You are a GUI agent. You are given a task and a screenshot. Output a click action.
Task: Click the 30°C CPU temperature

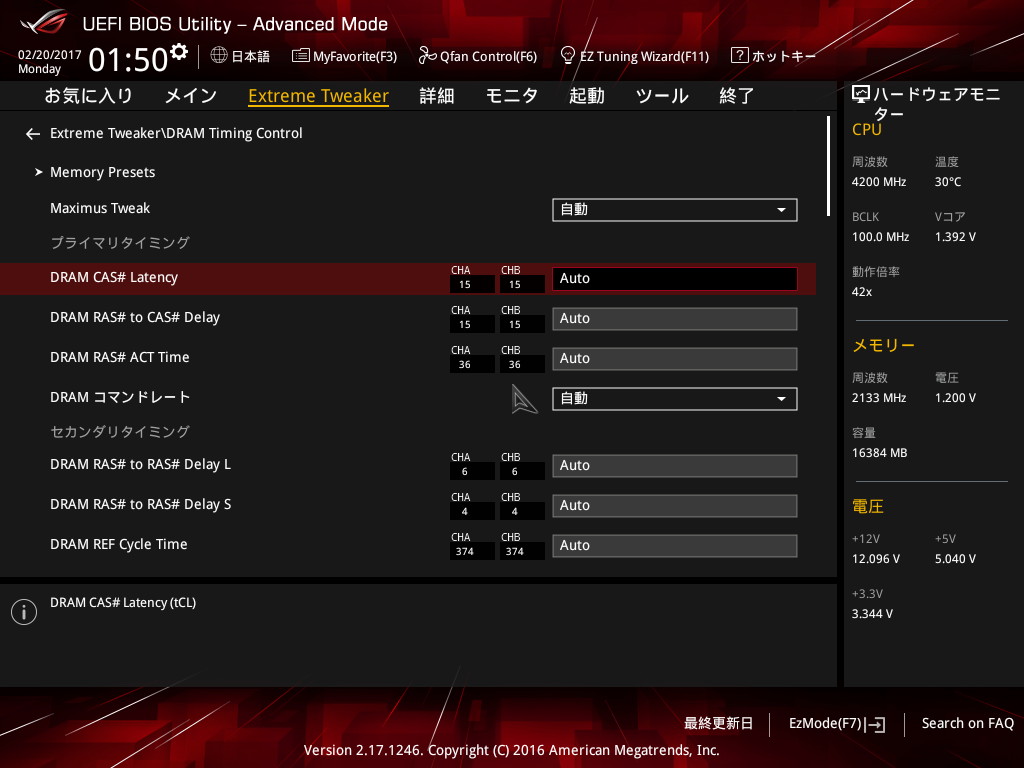(948, 182)
